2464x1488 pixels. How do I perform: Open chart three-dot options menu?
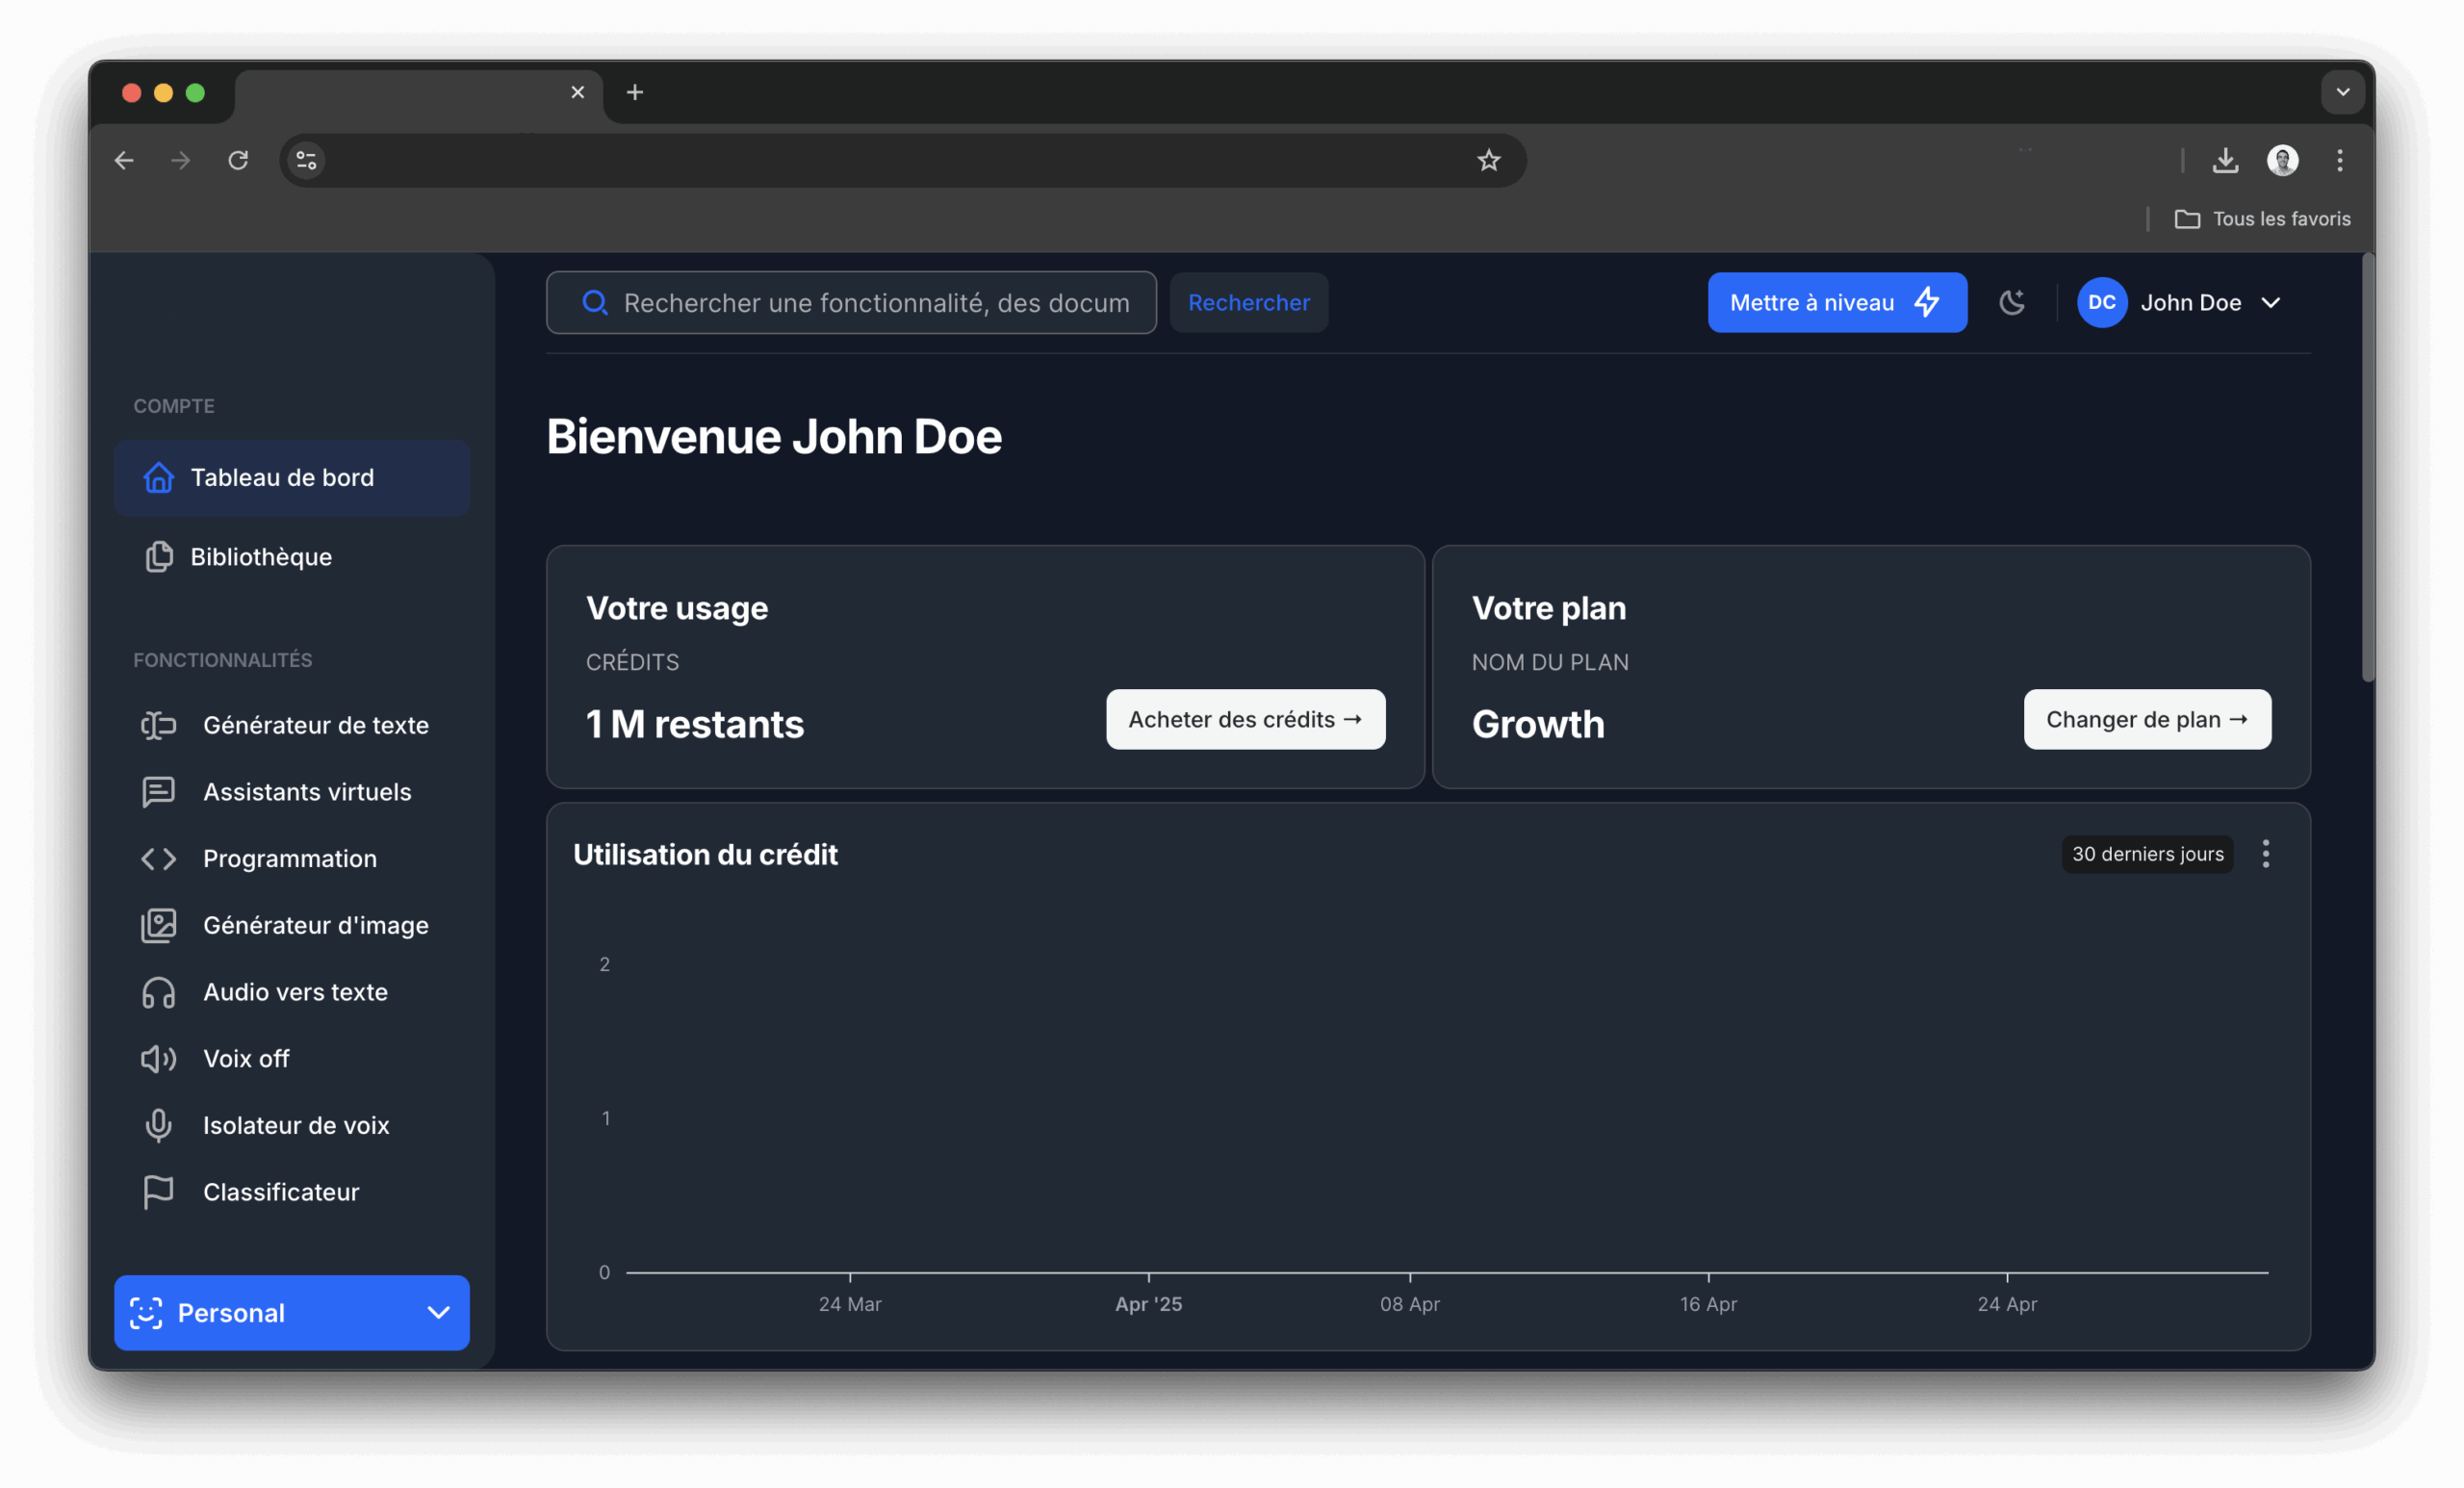pos(2265,854)
